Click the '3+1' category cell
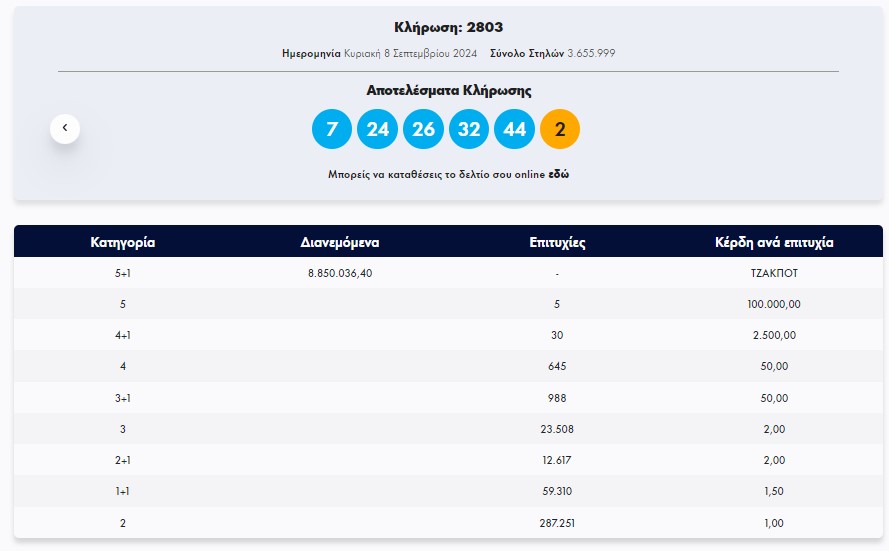This screenshot has height=551, width=889. point(122,399)
